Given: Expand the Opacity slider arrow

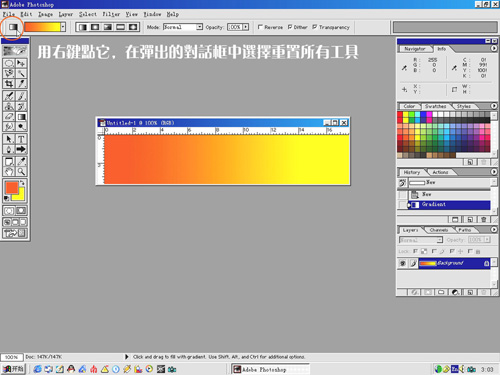Looking at the screenshot, I should 246,27.
